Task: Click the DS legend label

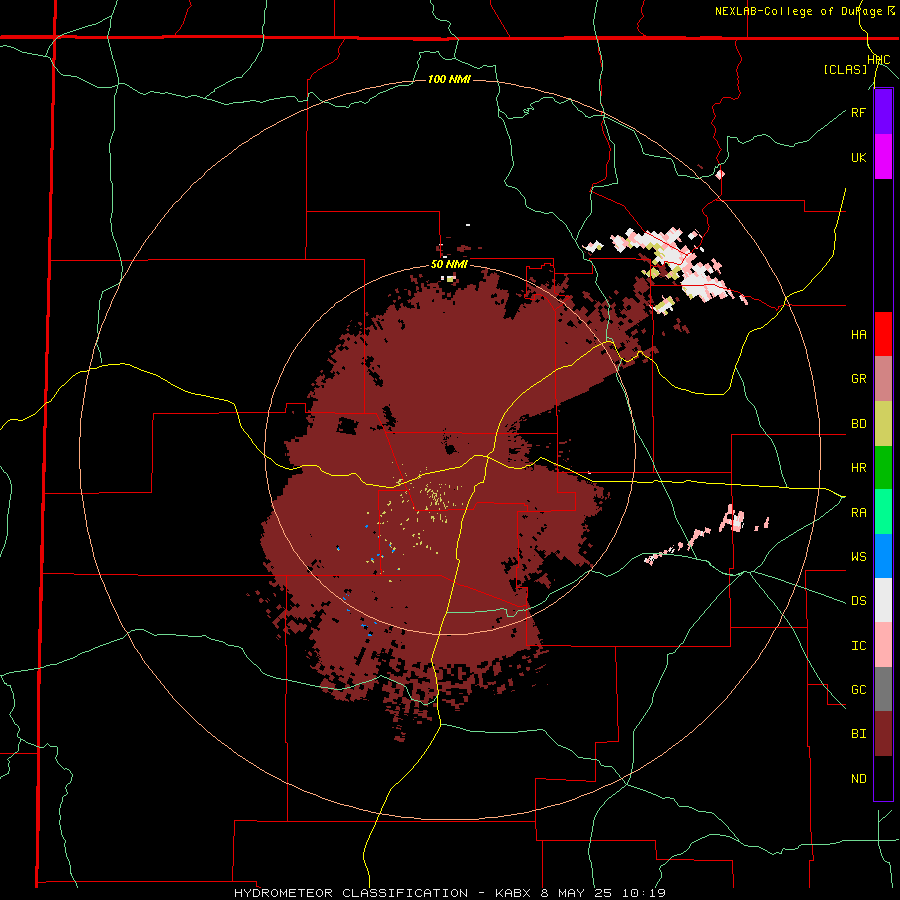Action: [858, 601]
